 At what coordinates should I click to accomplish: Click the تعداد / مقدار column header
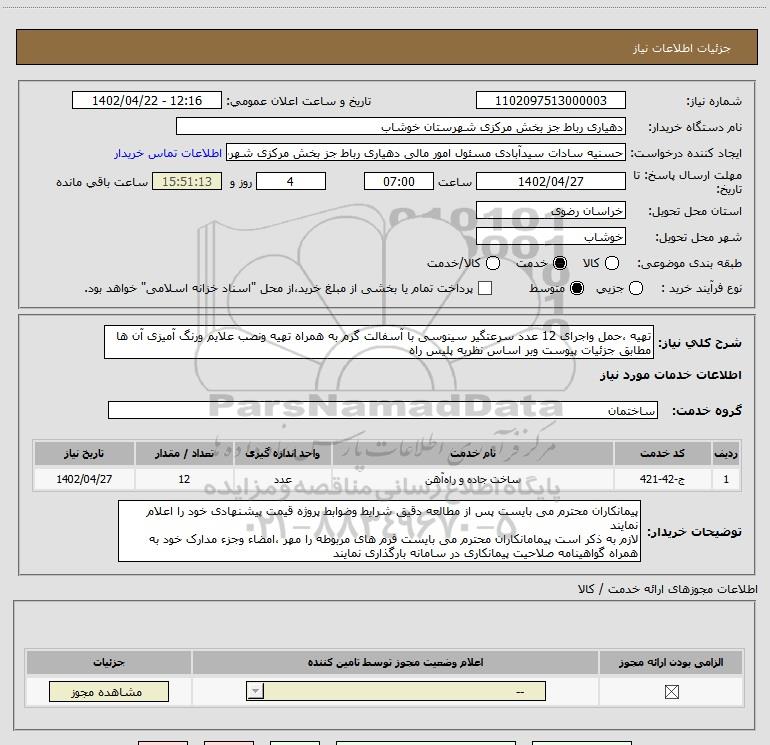pyautogui.click(x=184, y=453)
